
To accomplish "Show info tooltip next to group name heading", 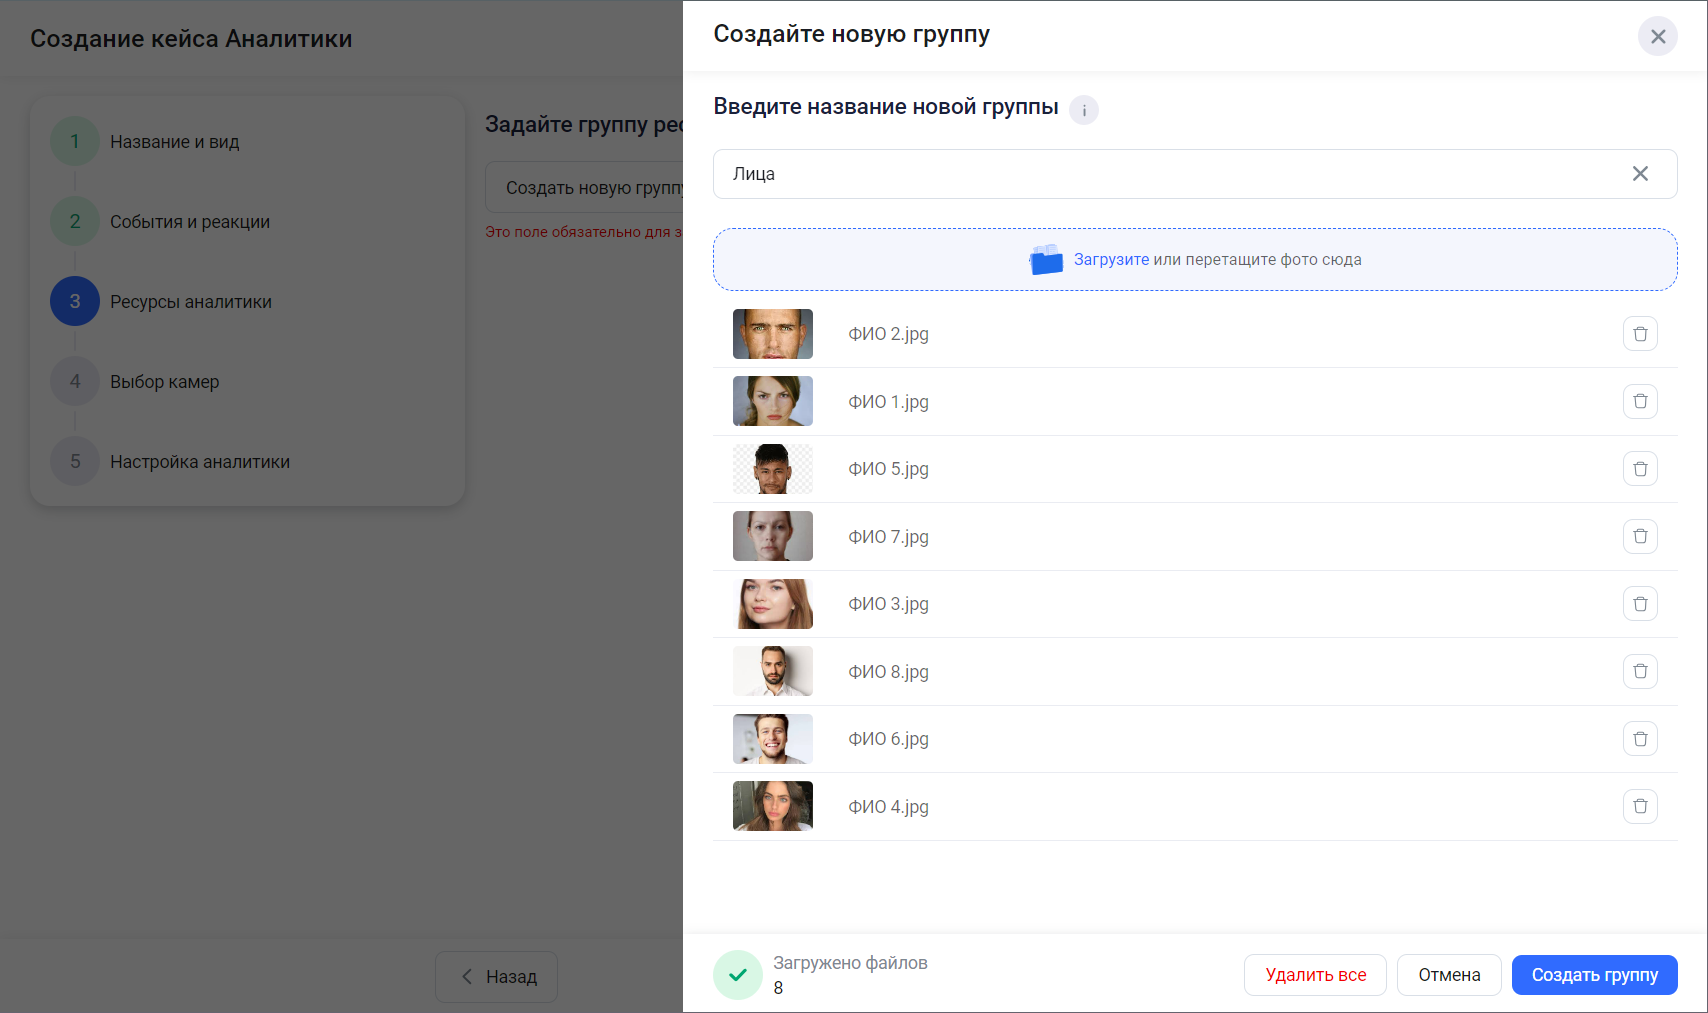I will pos(1083,110).
